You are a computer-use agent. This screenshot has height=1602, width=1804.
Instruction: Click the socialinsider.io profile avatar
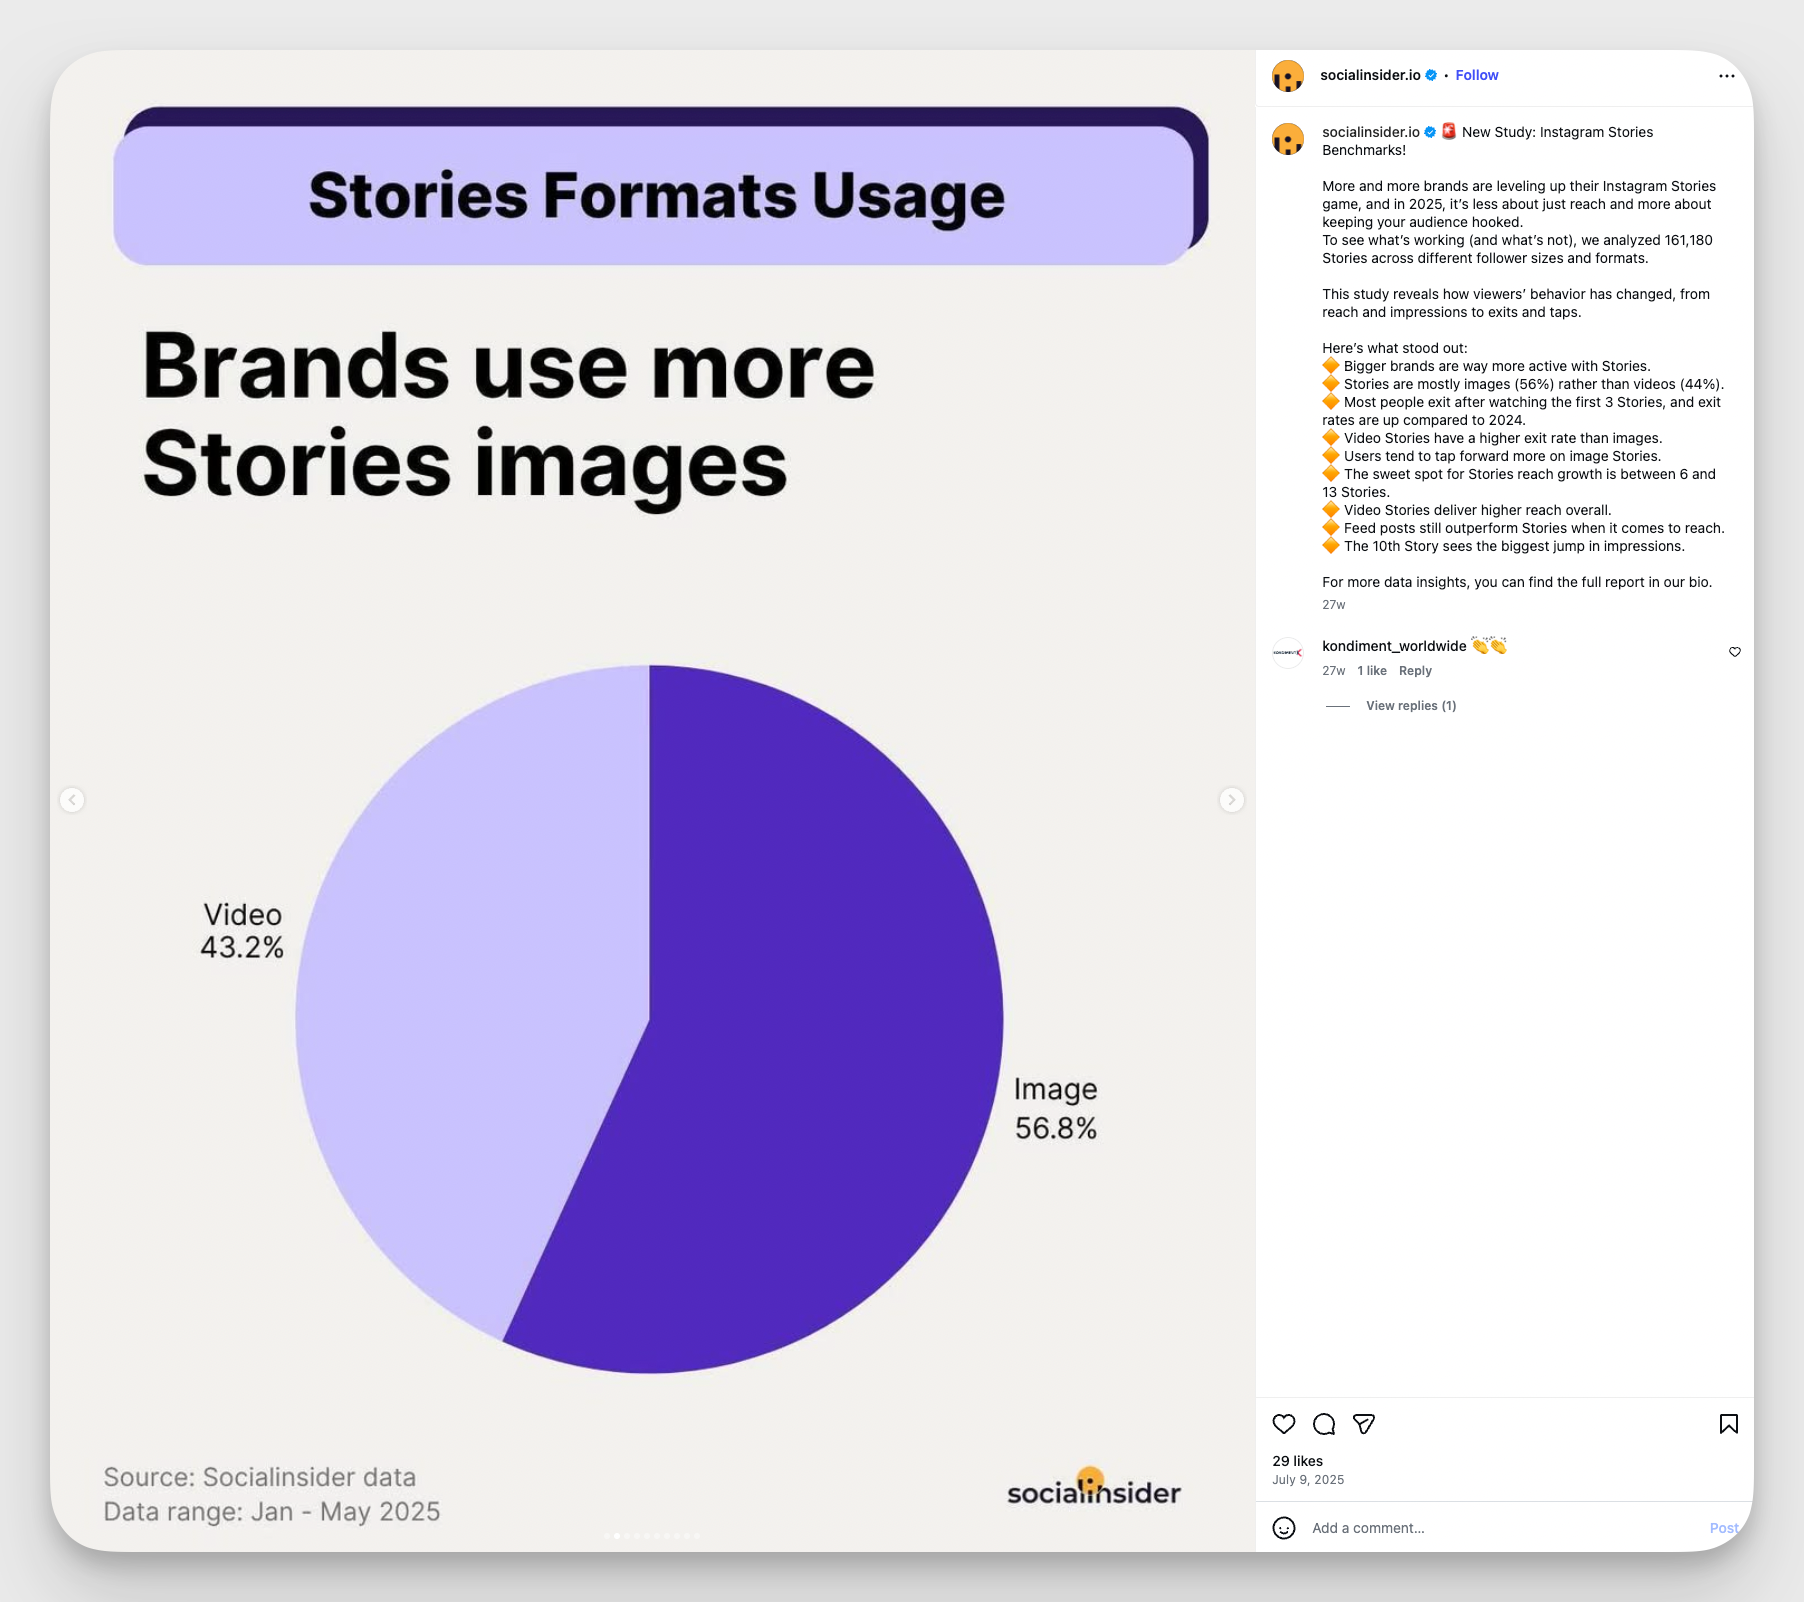pos(1288,75)
